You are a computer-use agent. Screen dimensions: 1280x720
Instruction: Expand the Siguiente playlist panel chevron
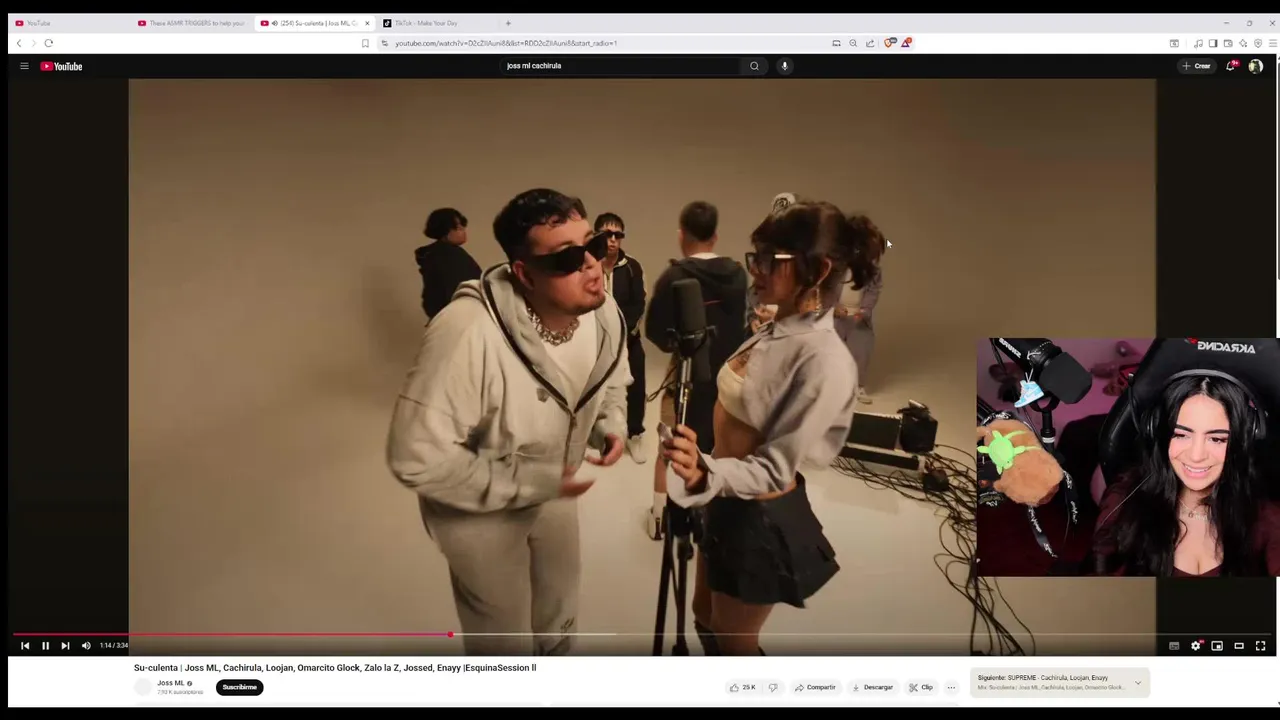click(x=1137, y=683)
